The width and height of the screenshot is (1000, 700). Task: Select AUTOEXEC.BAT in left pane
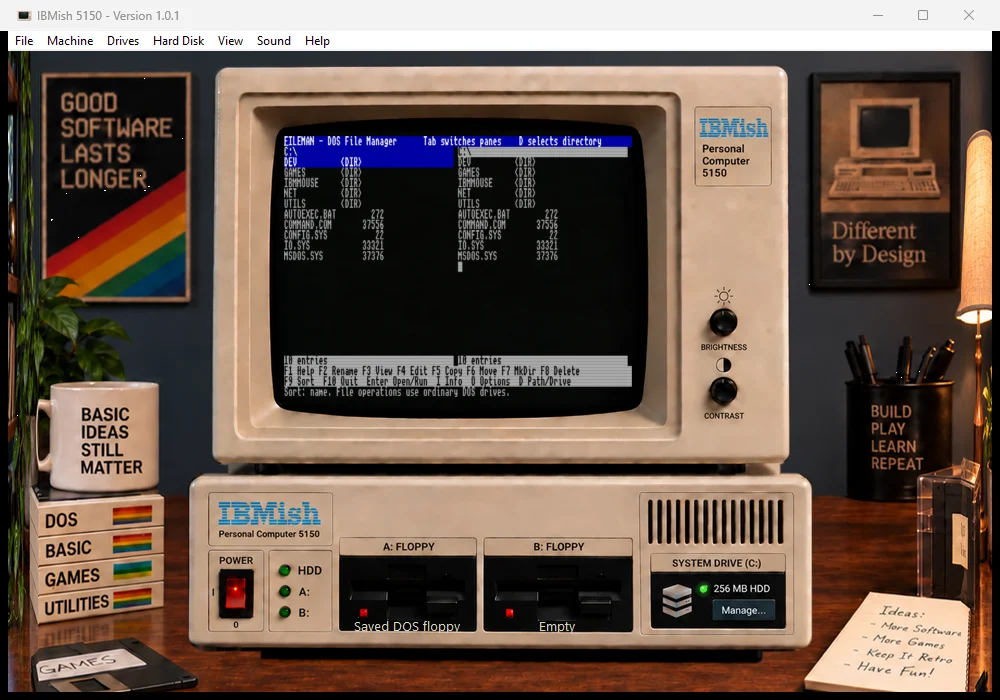368,214
